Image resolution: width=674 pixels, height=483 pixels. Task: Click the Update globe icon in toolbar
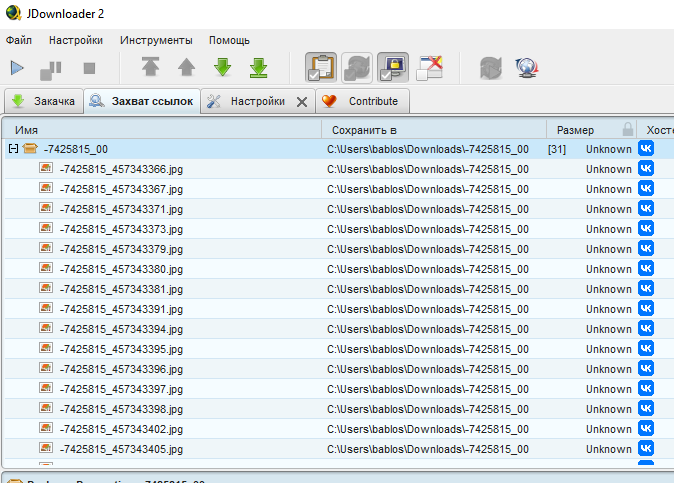527,68
